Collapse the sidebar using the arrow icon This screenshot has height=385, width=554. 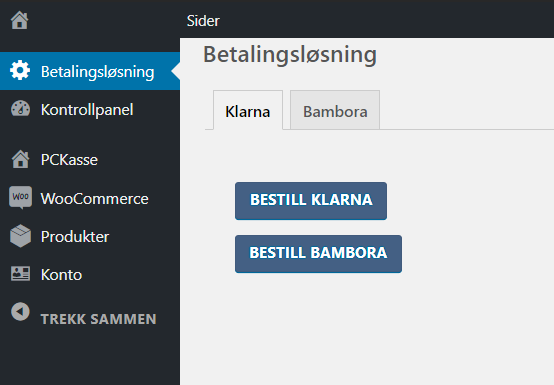point(20,312)
